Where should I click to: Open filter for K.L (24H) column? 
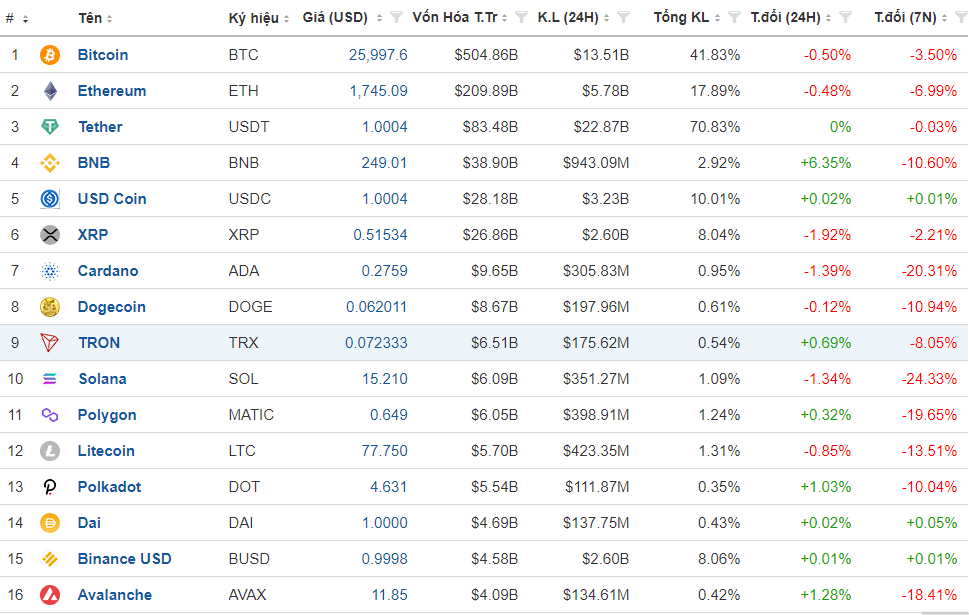click(624, 18)
